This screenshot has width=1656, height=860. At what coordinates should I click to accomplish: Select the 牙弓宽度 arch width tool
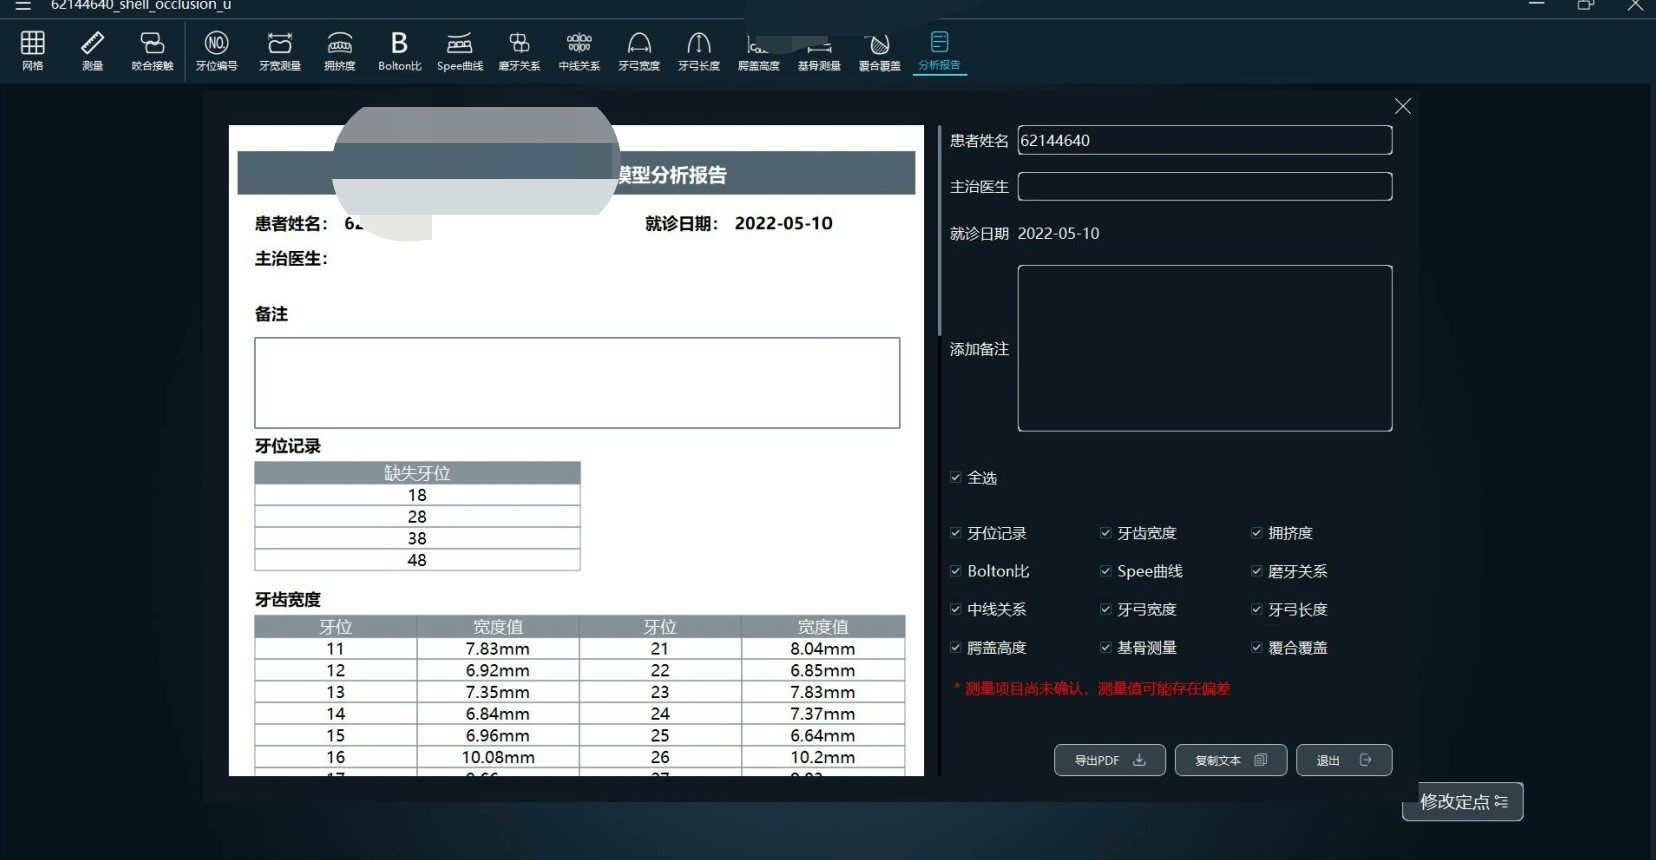tap(639, 49)
